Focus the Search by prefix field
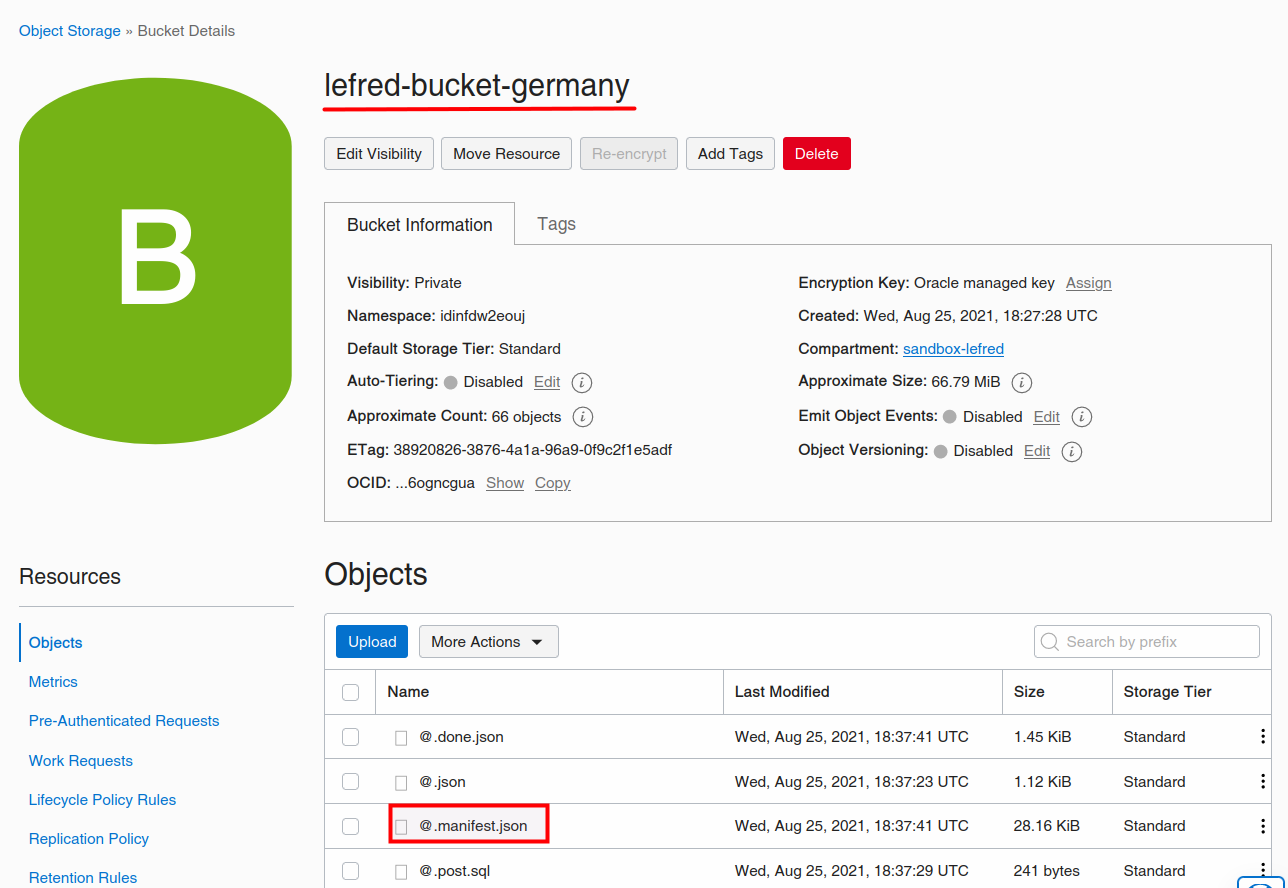The image size is (1288, 888). tap(1147, 642)
